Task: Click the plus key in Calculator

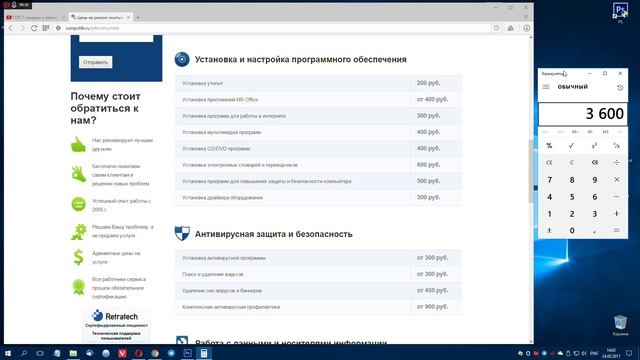Action: pos(616,213)
